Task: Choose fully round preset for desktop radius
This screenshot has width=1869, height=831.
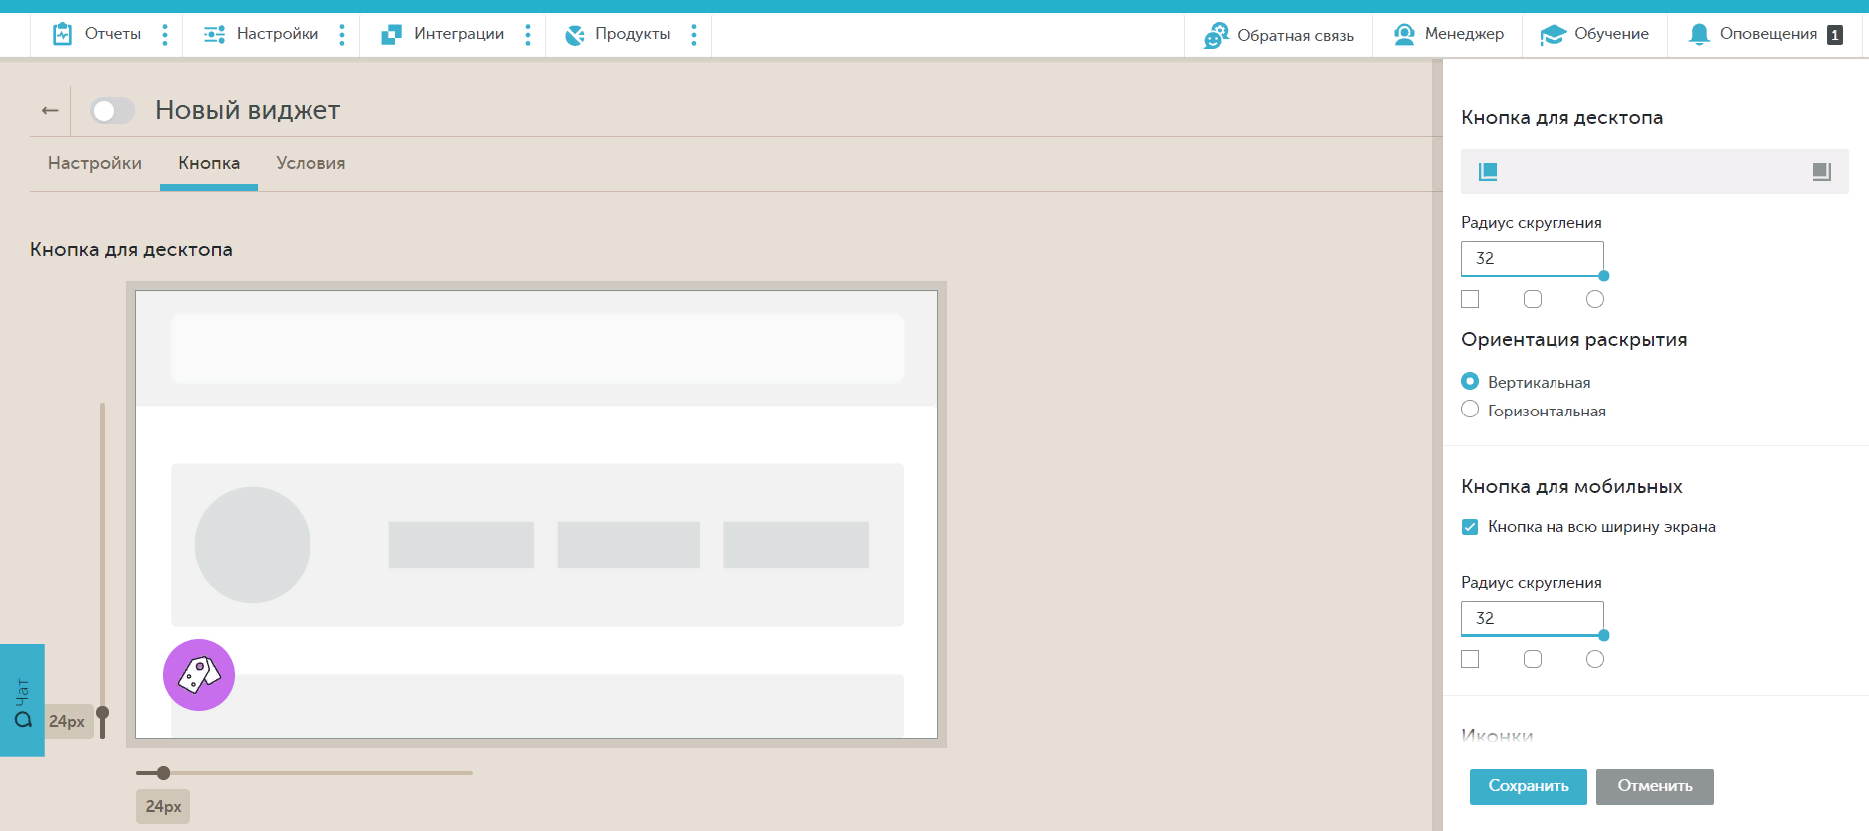Action: tap(1595, 299)
